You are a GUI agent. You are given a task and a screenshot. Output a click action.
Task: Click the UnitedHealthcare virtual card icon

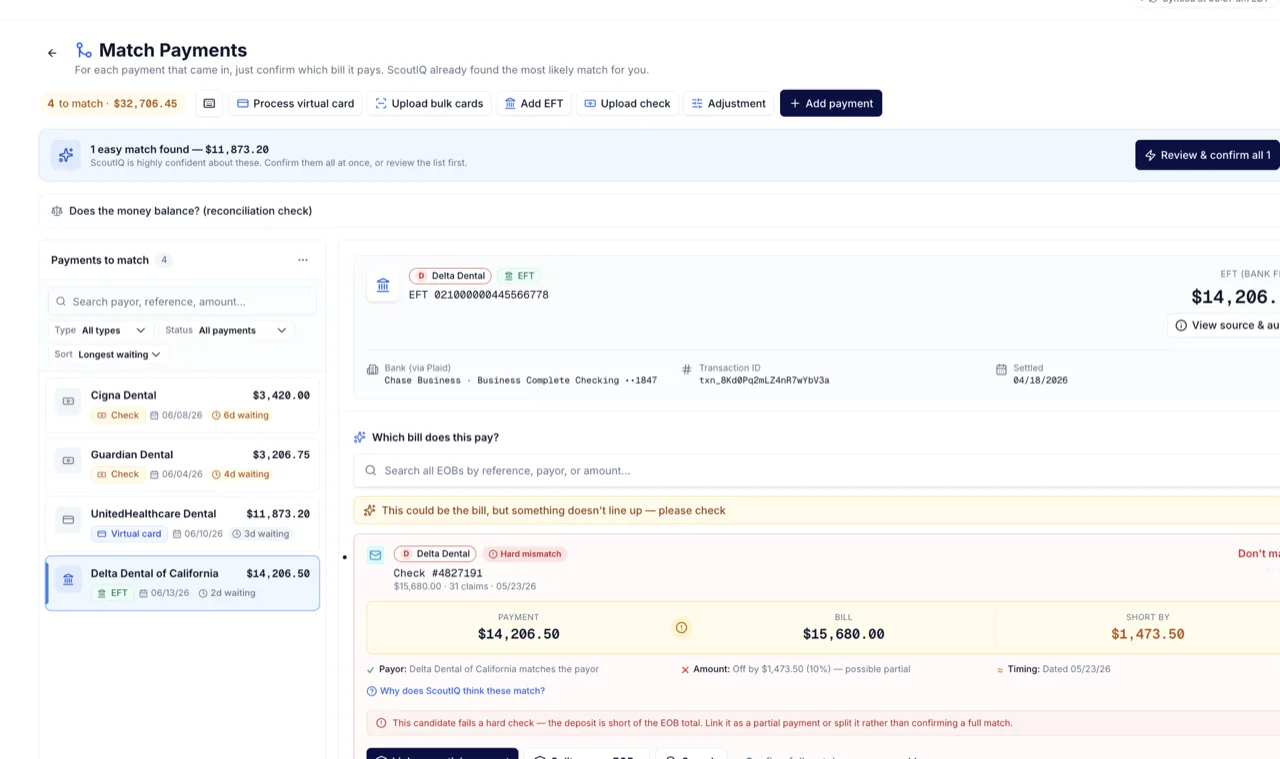pos(68,519)
